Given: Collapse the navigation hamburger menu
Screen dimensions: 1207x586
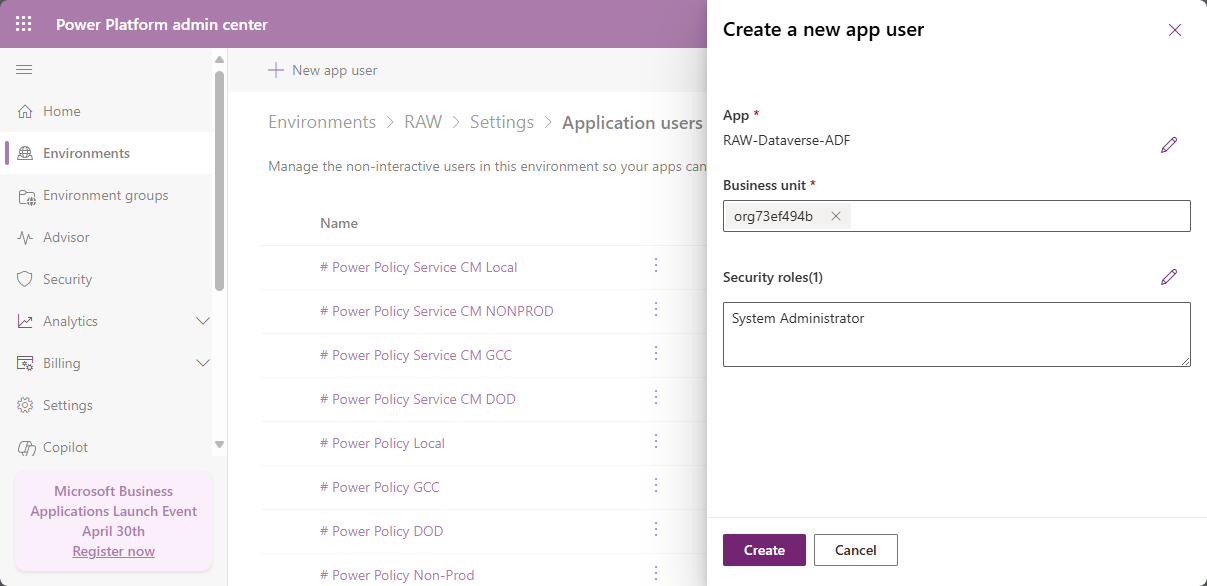Looking at the screenshot, I should 24,69.
